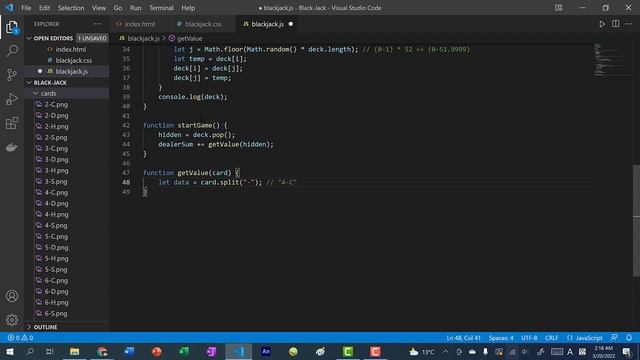The image size is (640, 360).
Task: Click the Run Code play icon
Action: point(602,24)
